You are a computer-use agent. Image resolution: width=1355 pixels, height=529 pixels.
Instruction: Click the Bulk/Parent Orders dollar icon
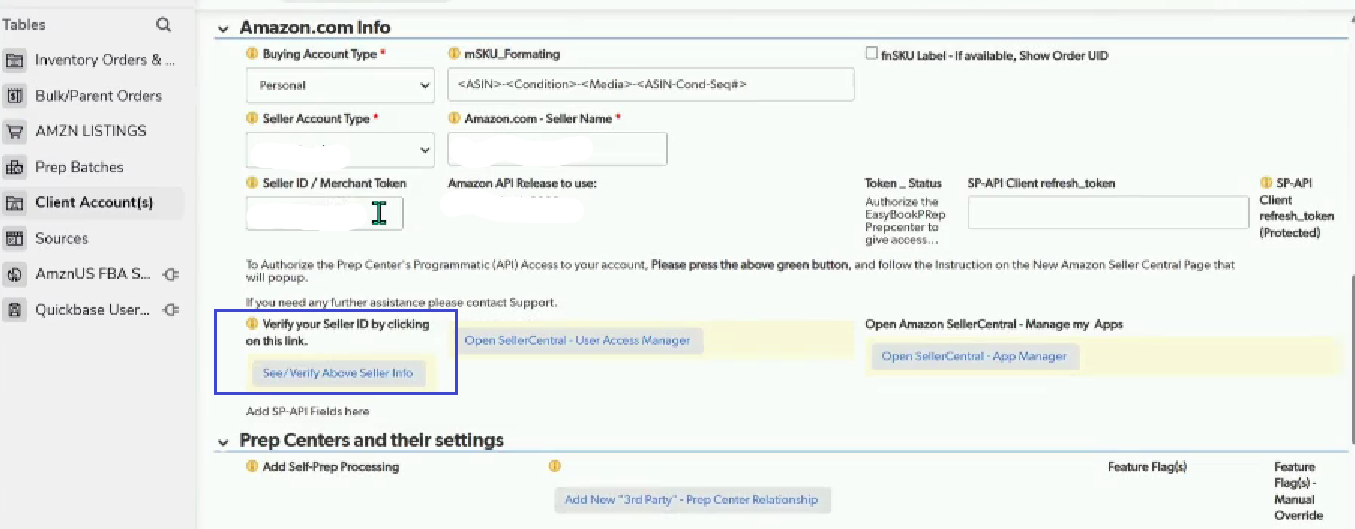point(15,96)
